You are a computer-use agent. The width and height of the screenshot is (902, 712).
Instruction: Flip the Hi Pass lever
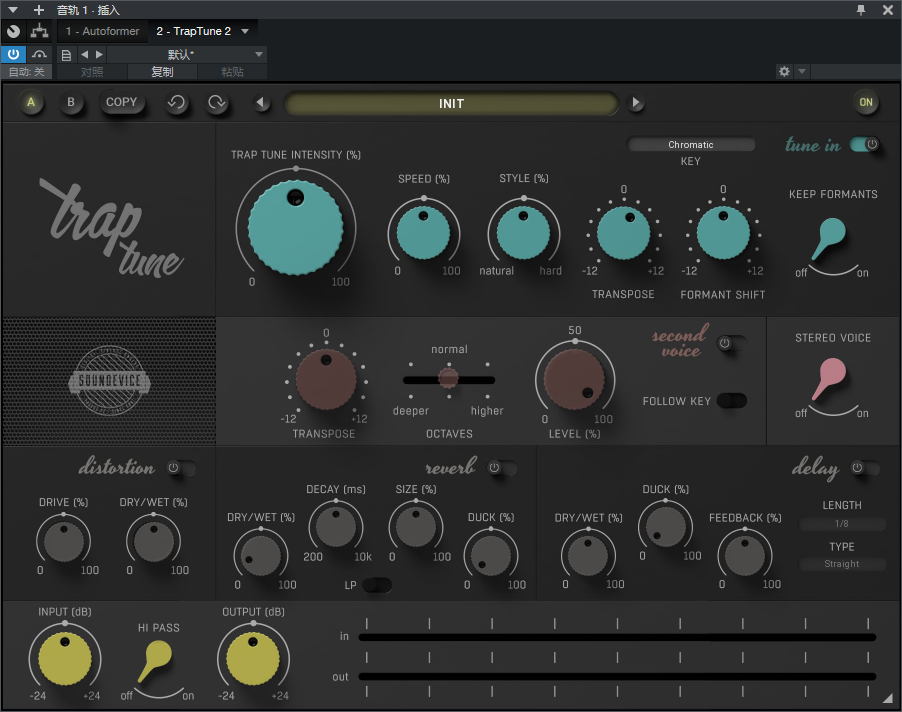[x=155, y=660]
